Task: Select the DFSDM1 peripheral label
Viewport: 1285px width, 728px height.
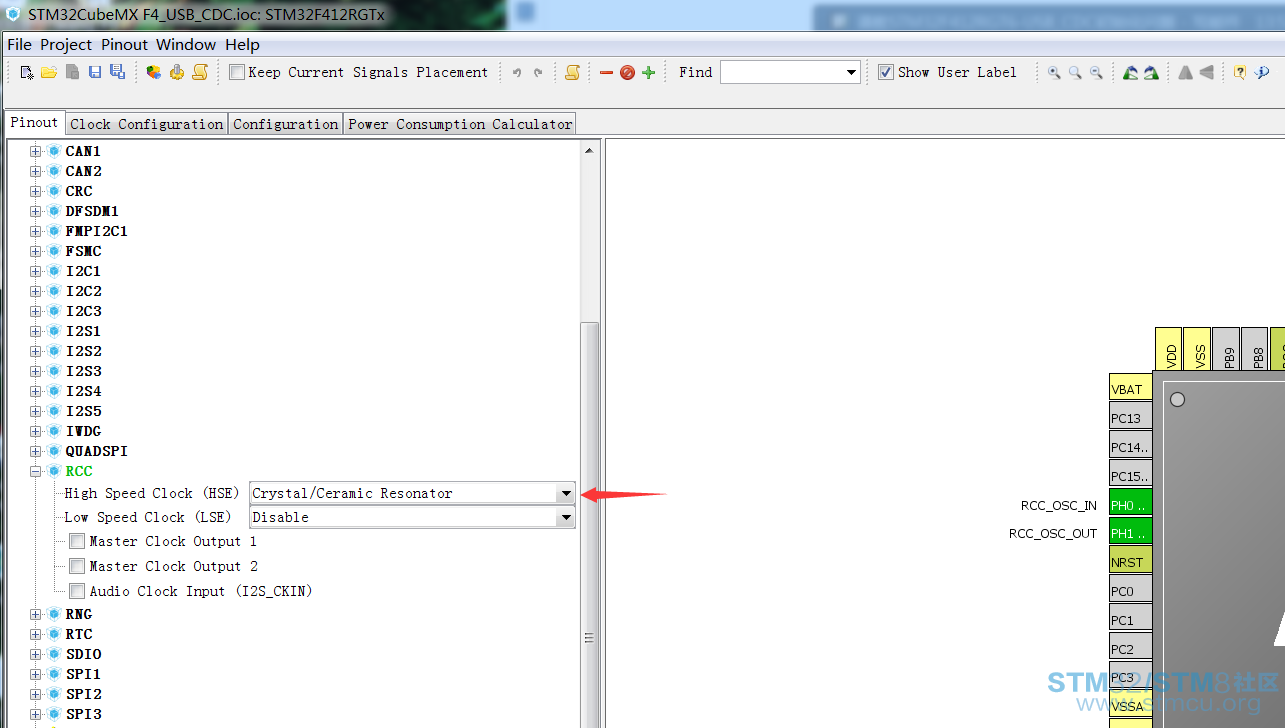Action: click(92, 211)
